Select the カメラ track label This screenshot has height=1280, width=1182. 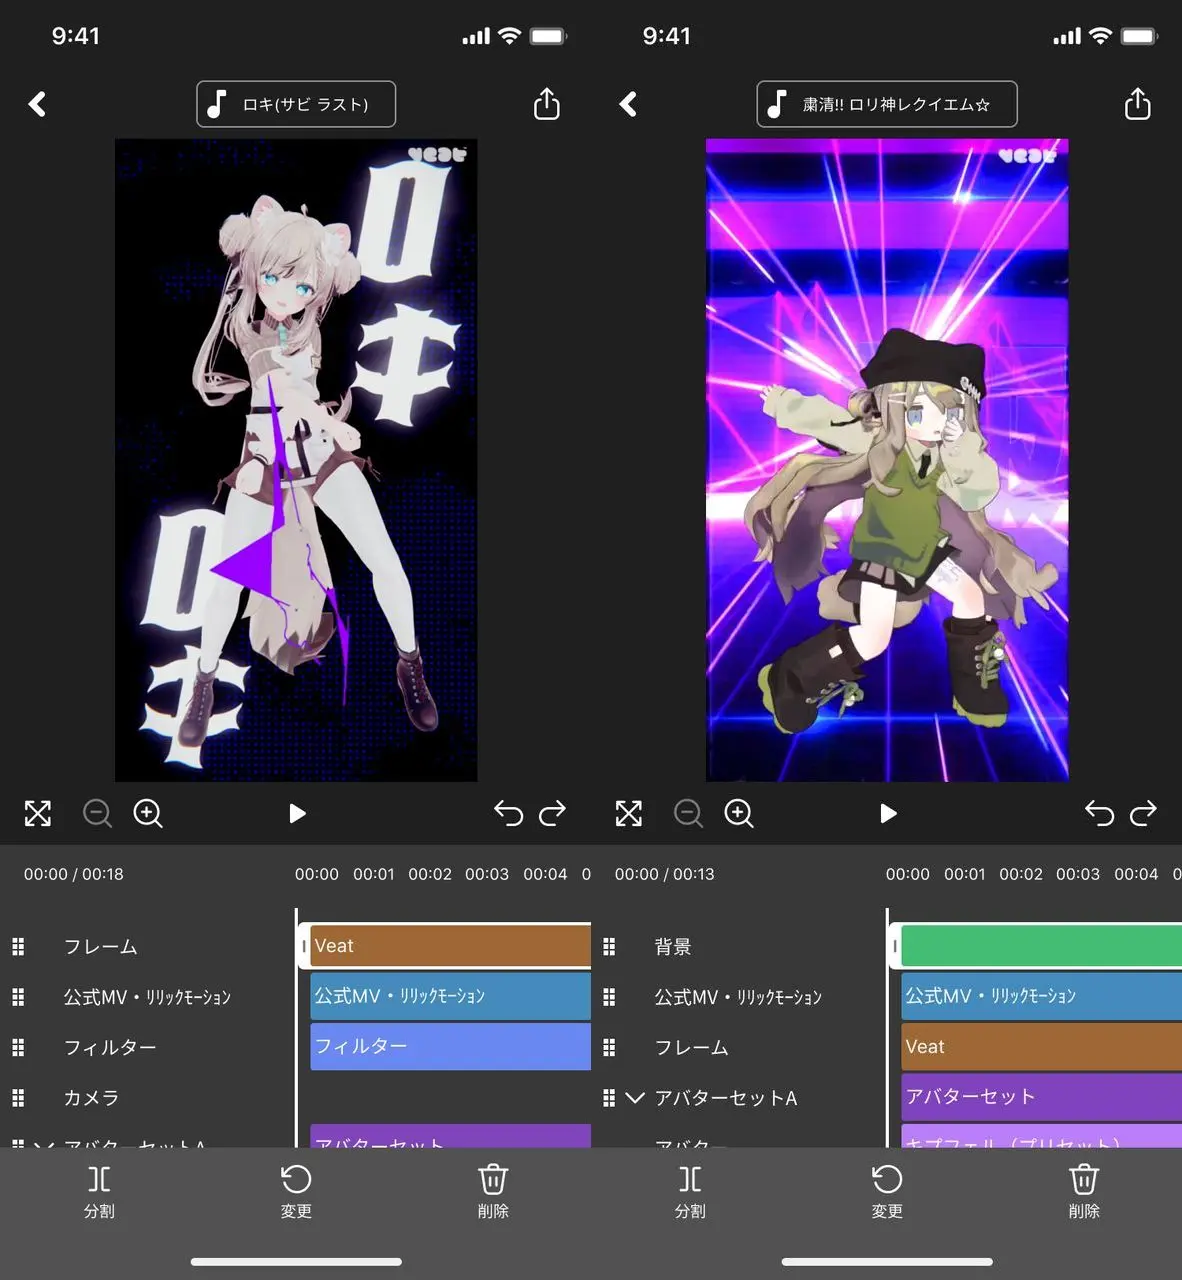point(90,1097)
